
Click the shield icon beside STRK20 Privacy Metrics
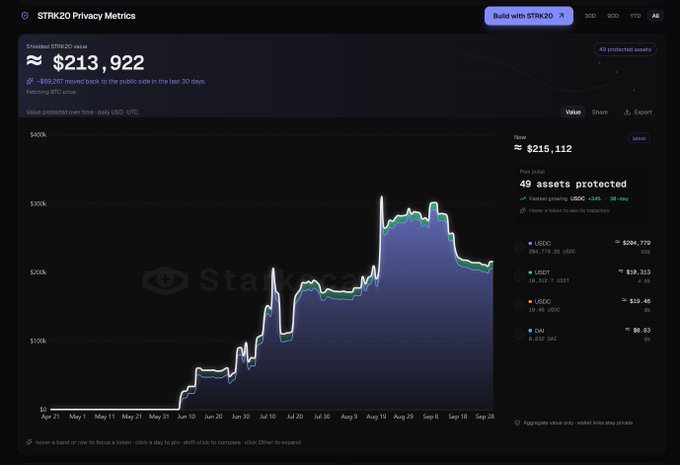pyautogui.click(x=25, y=16)
